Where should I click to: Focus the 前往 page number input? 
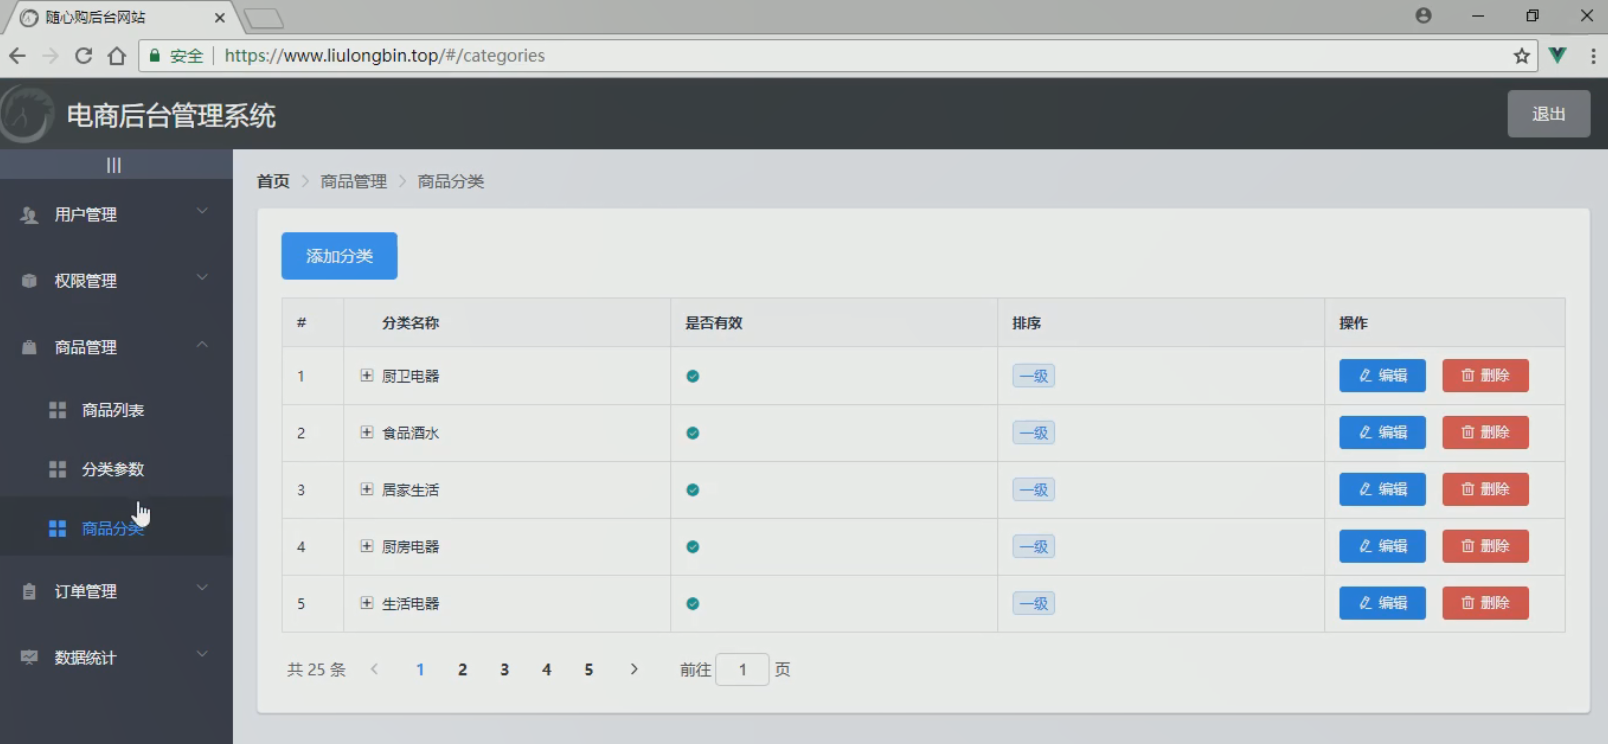(742, 670)
